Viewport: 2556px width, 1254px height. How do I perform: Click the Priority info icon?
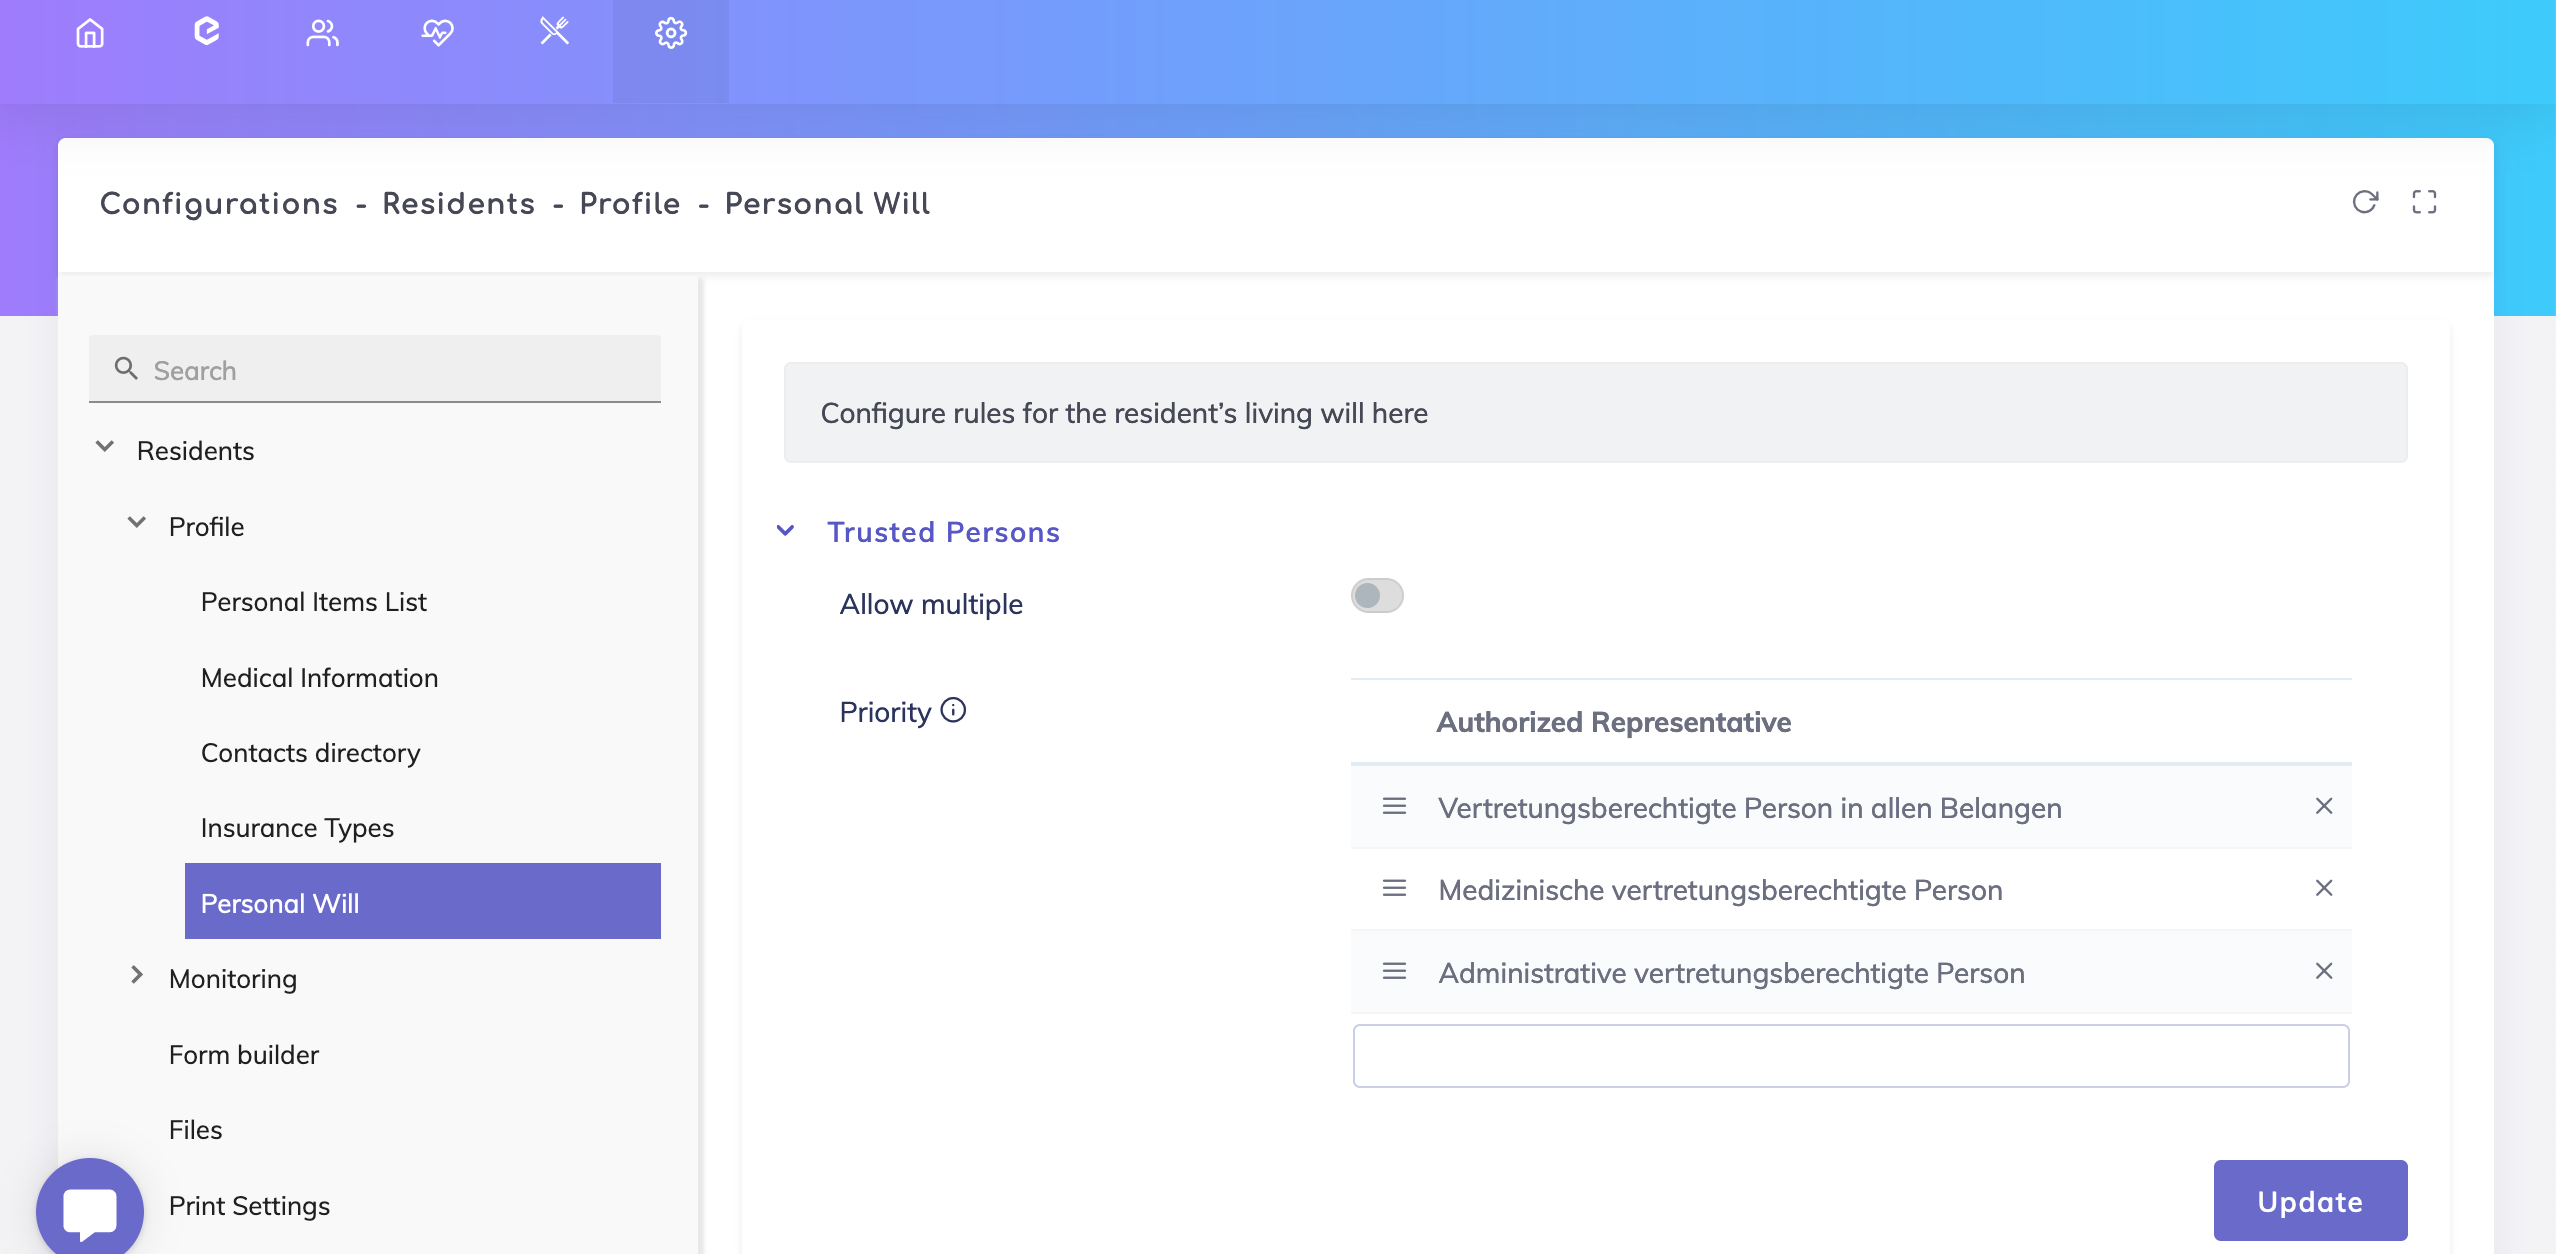pyautogui.click(x=954, y=710)
